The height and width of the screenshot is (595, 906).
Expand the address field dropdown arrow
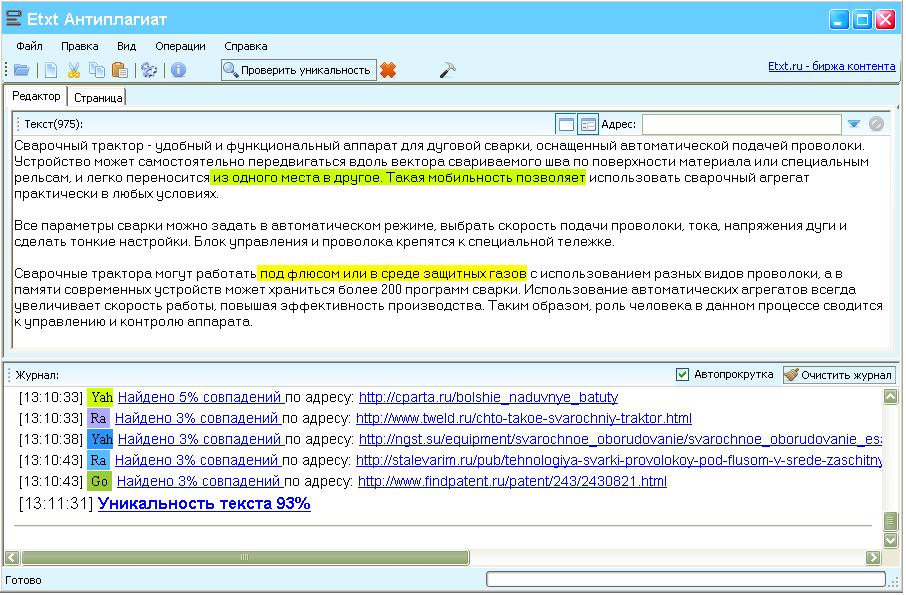coord(854,124)
